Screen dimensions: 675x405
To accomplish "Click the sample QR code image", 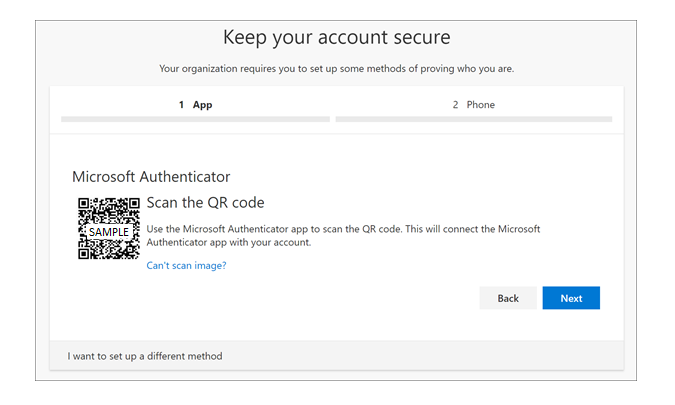I will click(x=109, y=229).
